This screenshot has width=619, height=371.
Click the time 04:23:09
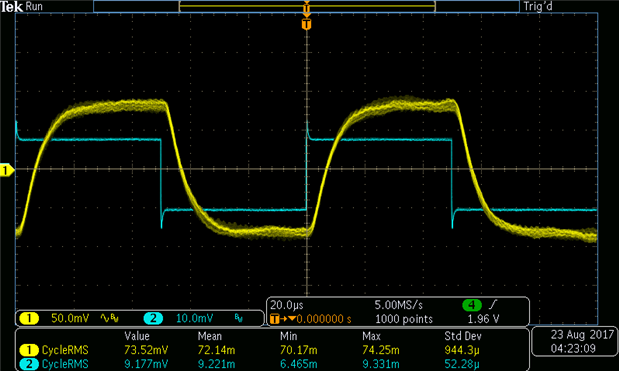tap(573, 349)
